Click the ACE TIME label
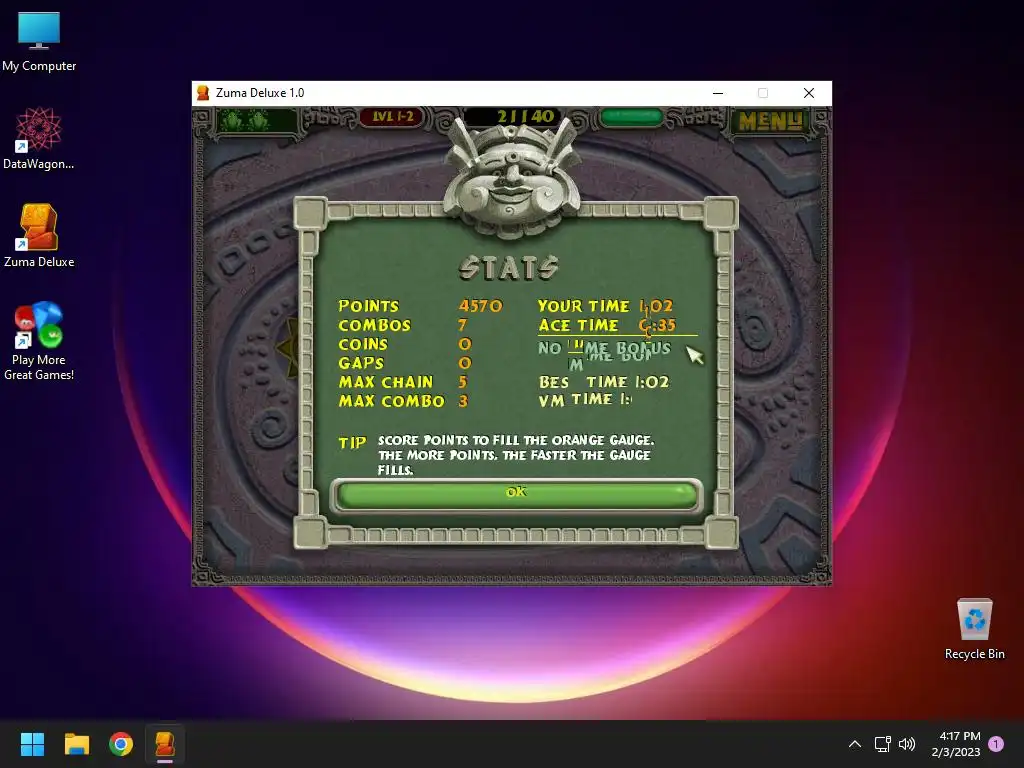 click(x=578, y=325)
